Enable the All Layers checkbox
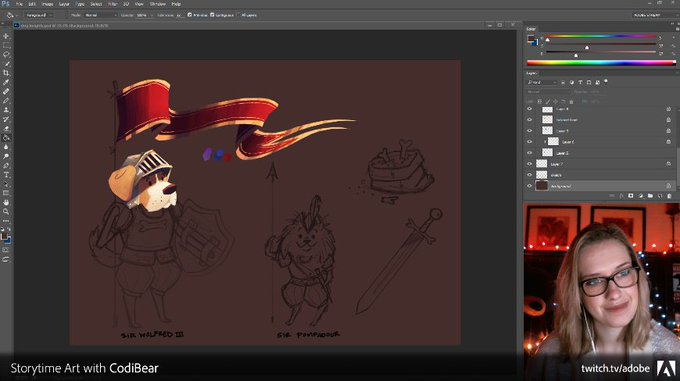680x381 pixels. pyautogui.click(x=238, y=15)
